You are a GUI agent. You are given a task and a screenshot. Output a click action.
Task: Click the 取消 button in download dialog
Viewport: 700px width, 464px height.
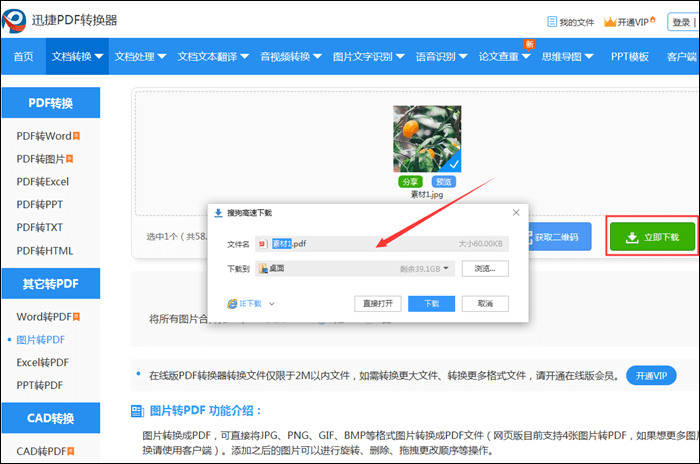(x=485, y=304)
